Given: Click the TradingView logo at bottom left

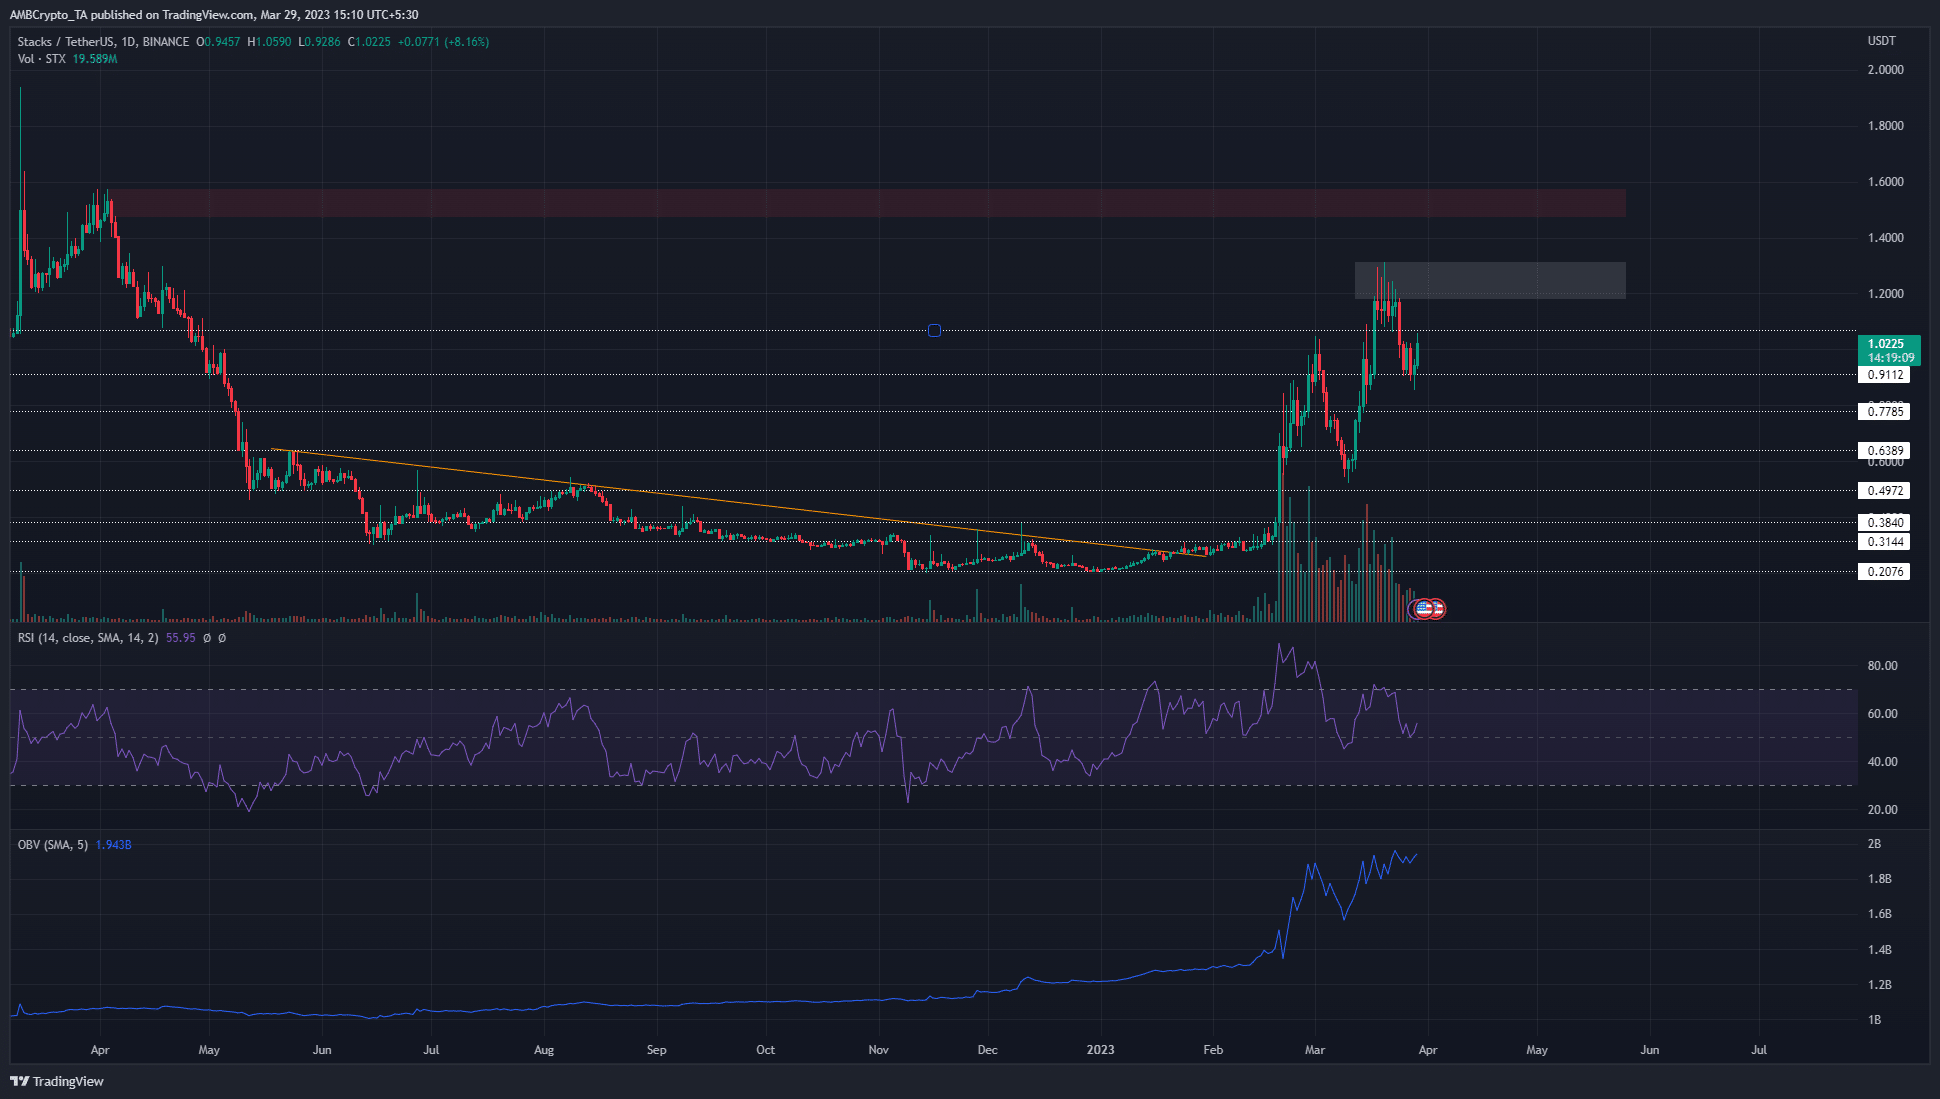Looking at the screenshot, I should (x=57, y=1081).
